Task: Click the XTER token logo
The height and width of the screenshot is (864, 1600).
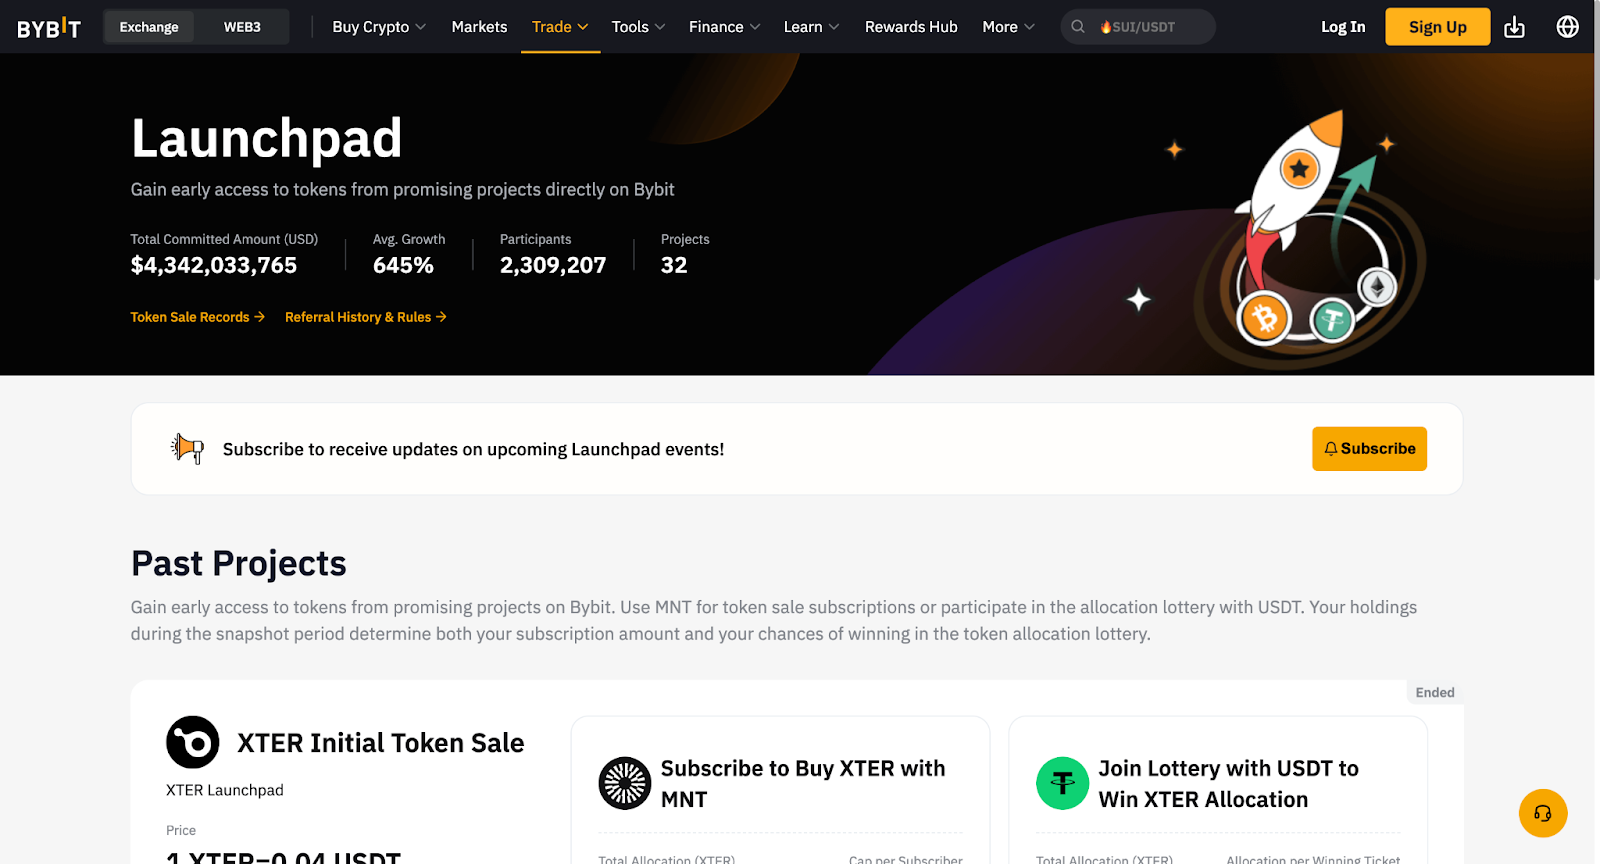Action: (x=192, y=742)
